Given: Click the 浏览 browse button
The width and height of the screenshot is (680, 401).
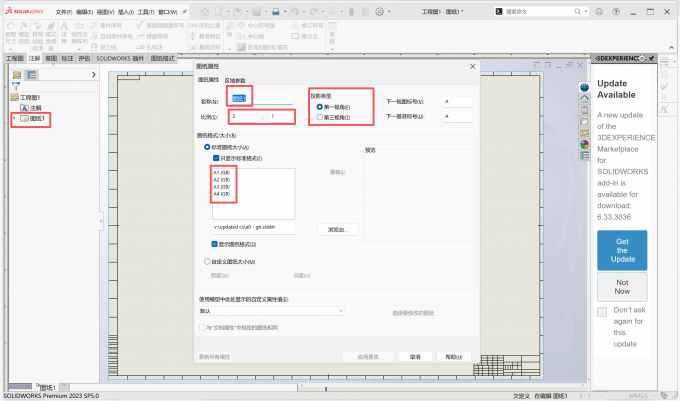Looking at the screenshot, I should [337, 229].
